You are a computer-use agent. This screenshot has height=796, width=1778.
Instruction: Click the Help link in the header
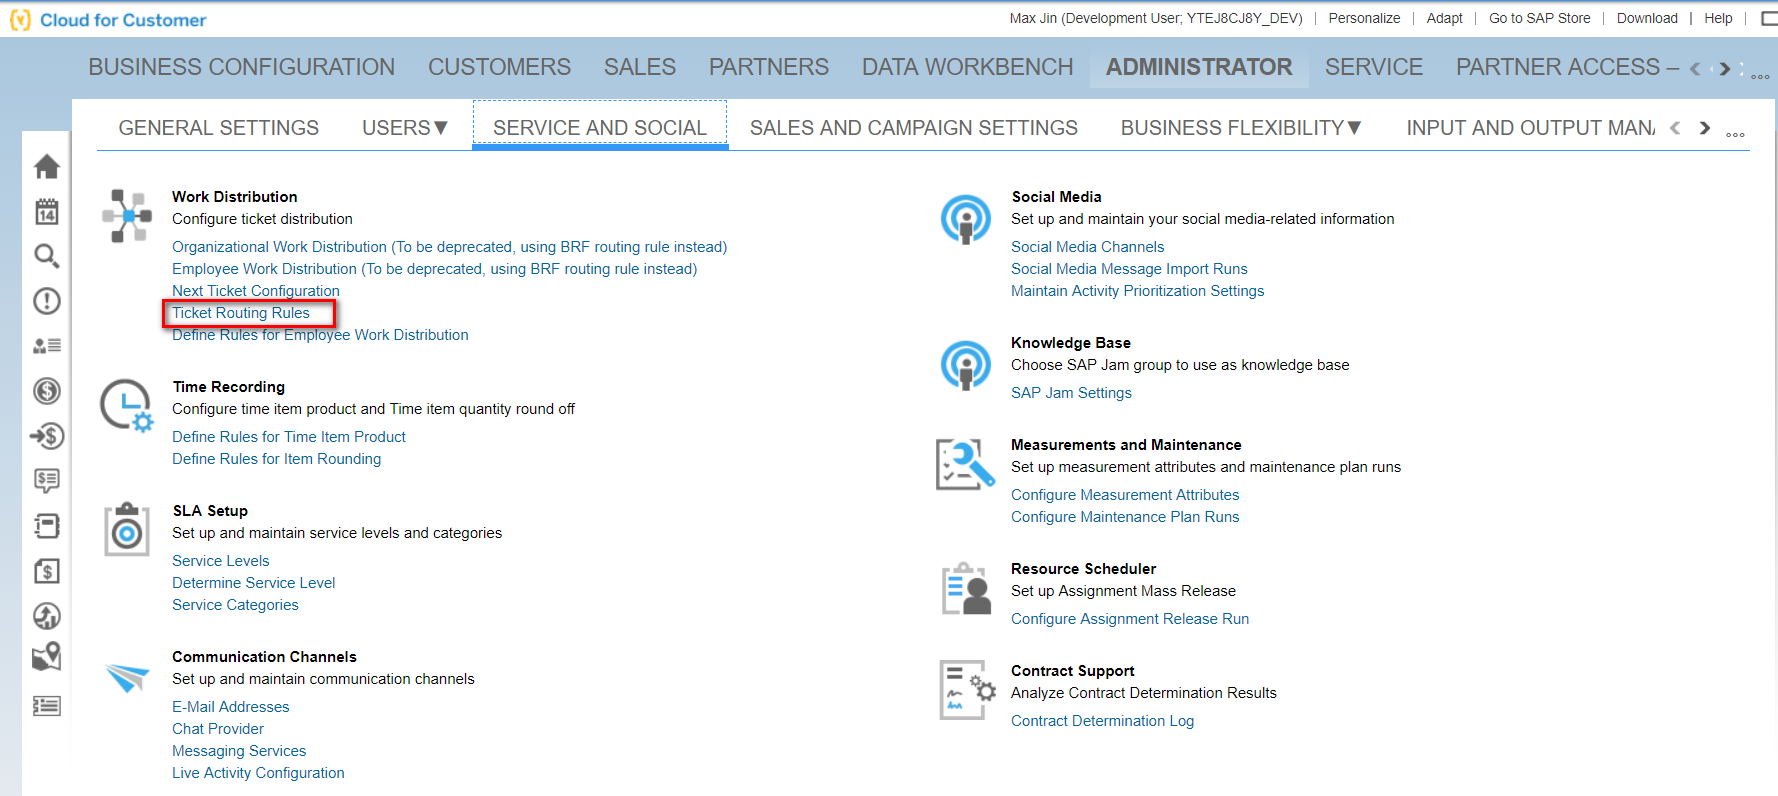1718,18
